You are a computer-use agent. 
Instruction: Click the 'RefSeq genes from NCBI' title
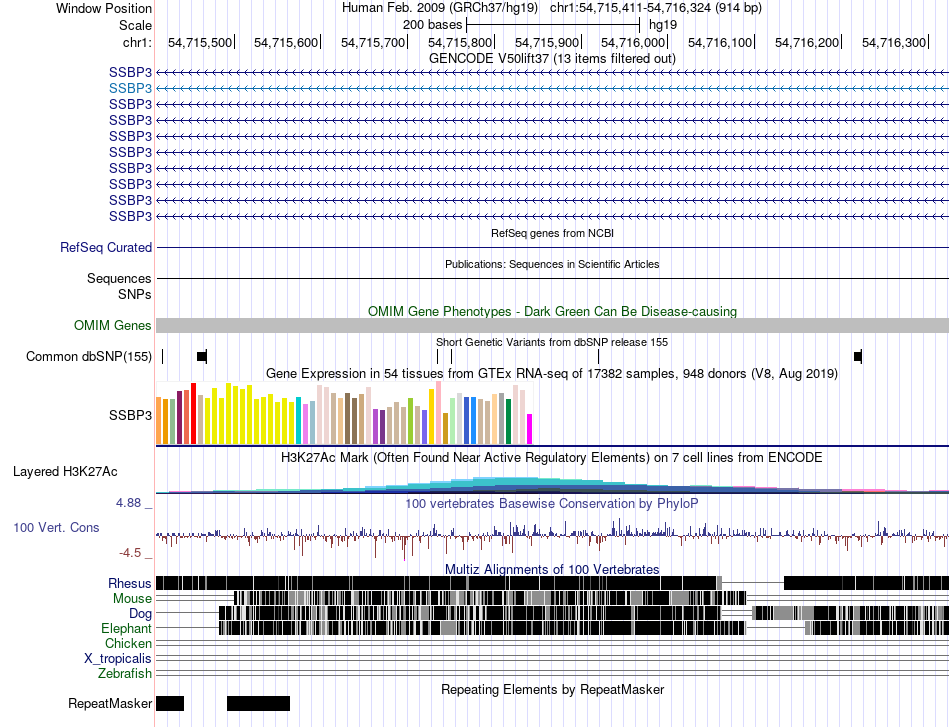pos(552,233)
